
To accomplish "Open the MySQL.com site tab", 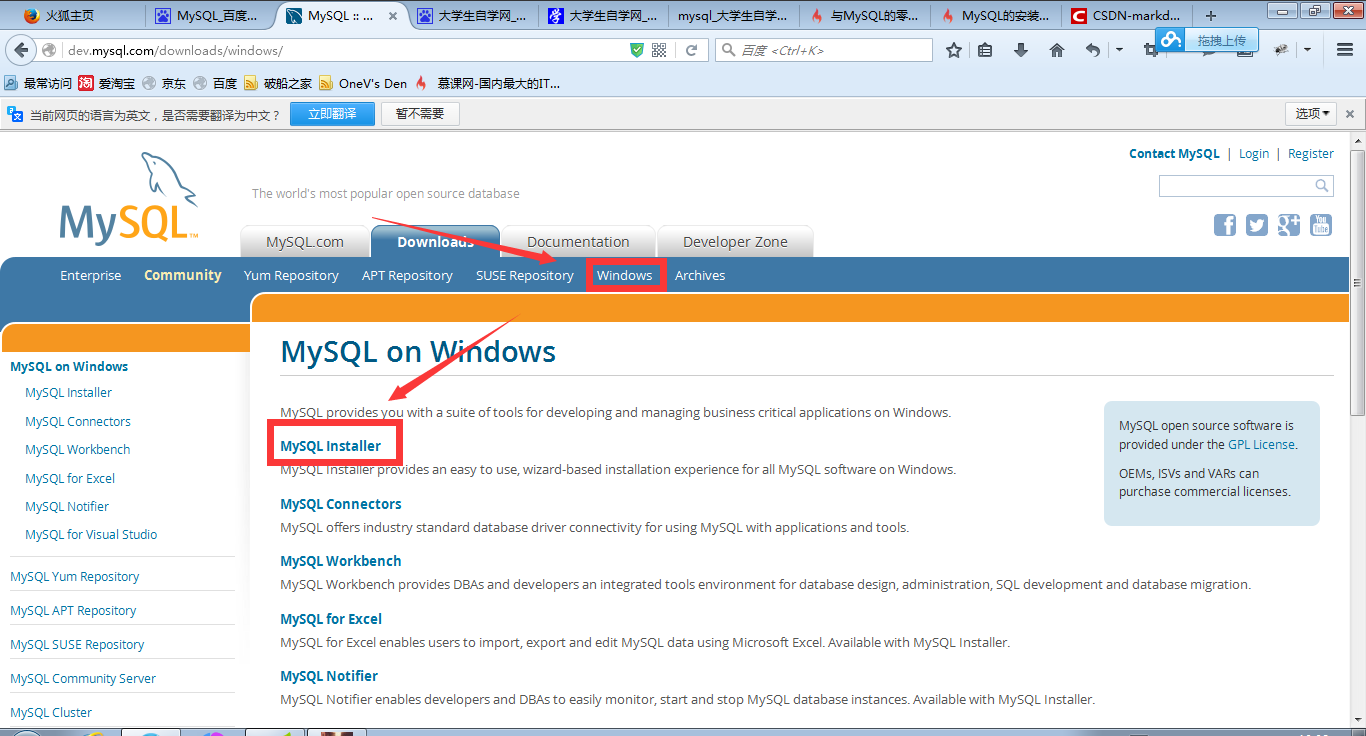I will pyautogui.click(x=305, y=241).
